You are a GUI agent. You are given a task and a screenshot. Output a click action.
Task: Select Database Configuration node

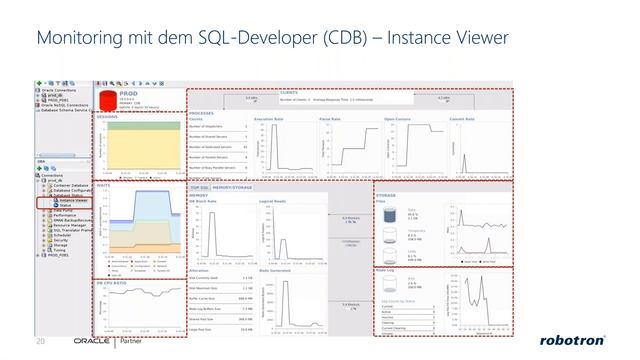(73, 190)
